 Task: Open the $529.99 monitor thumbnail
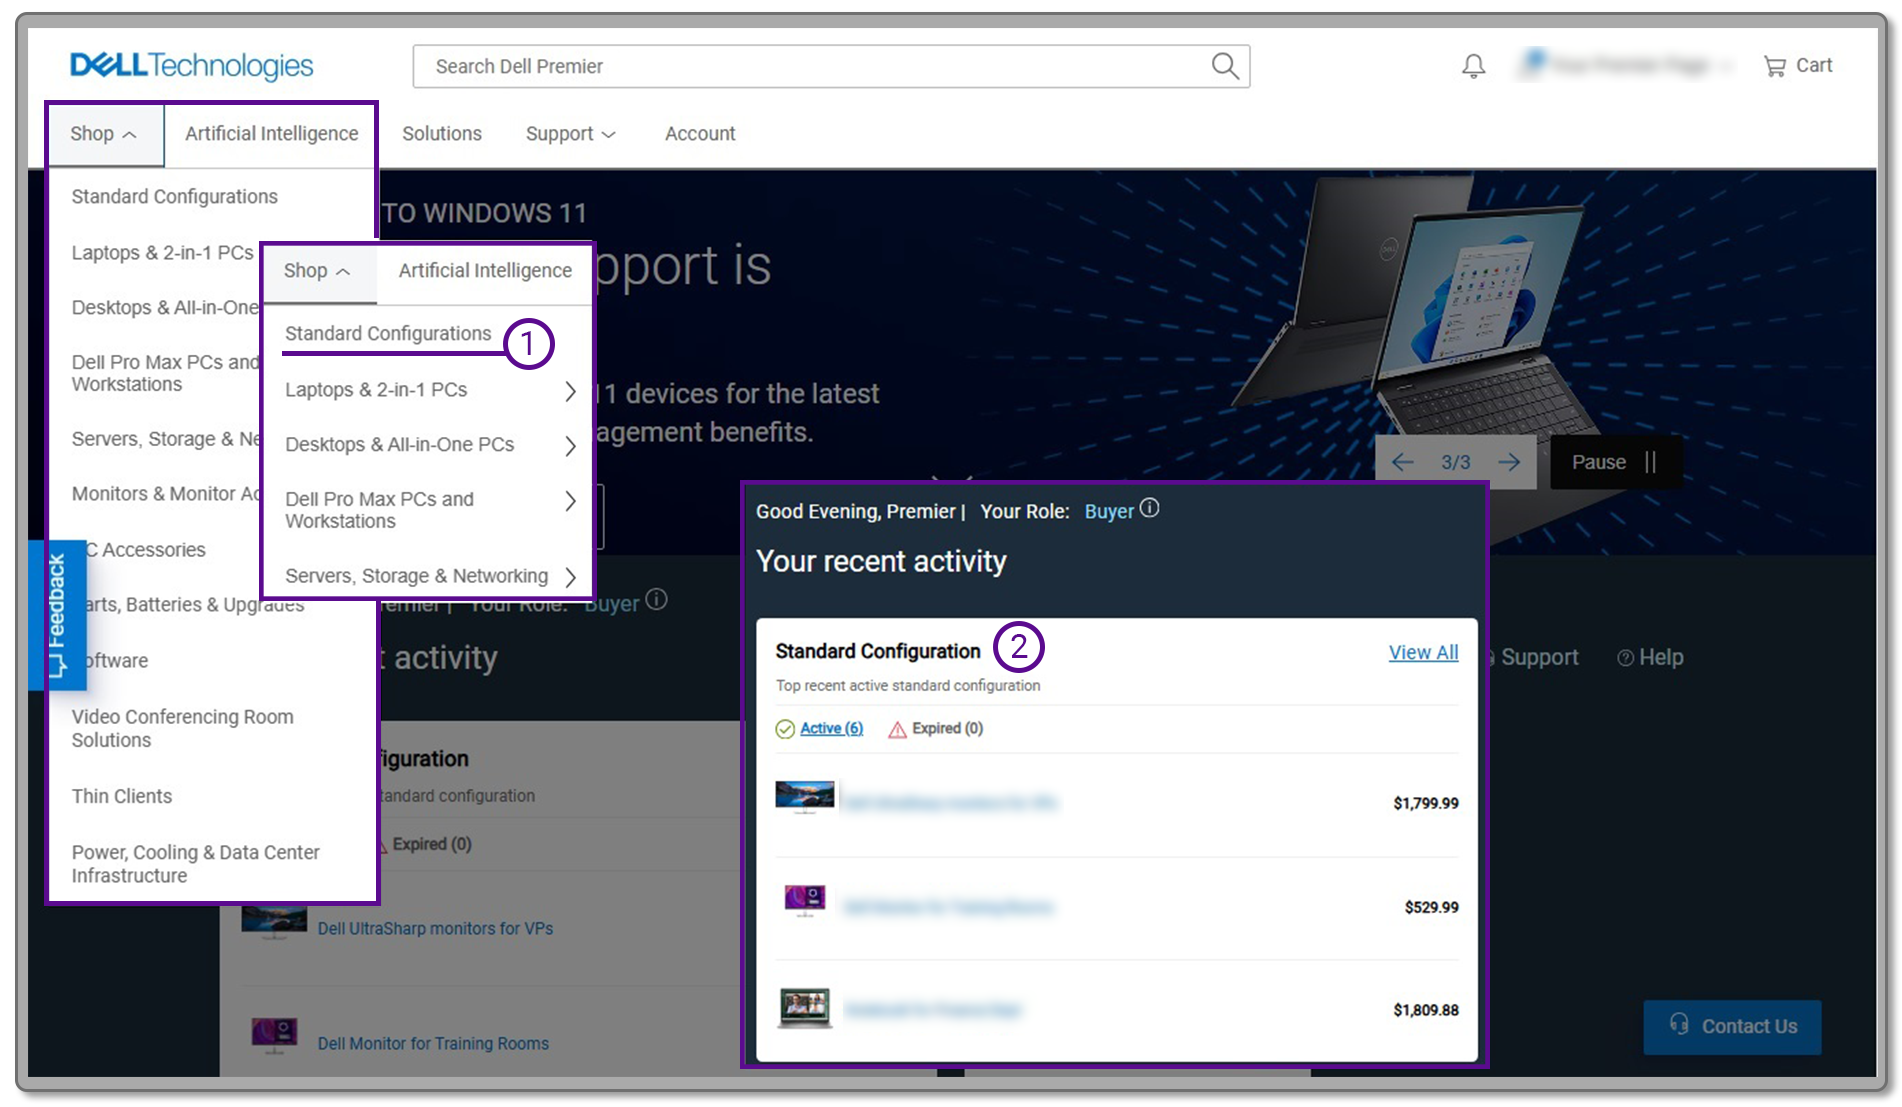(805, 900)
